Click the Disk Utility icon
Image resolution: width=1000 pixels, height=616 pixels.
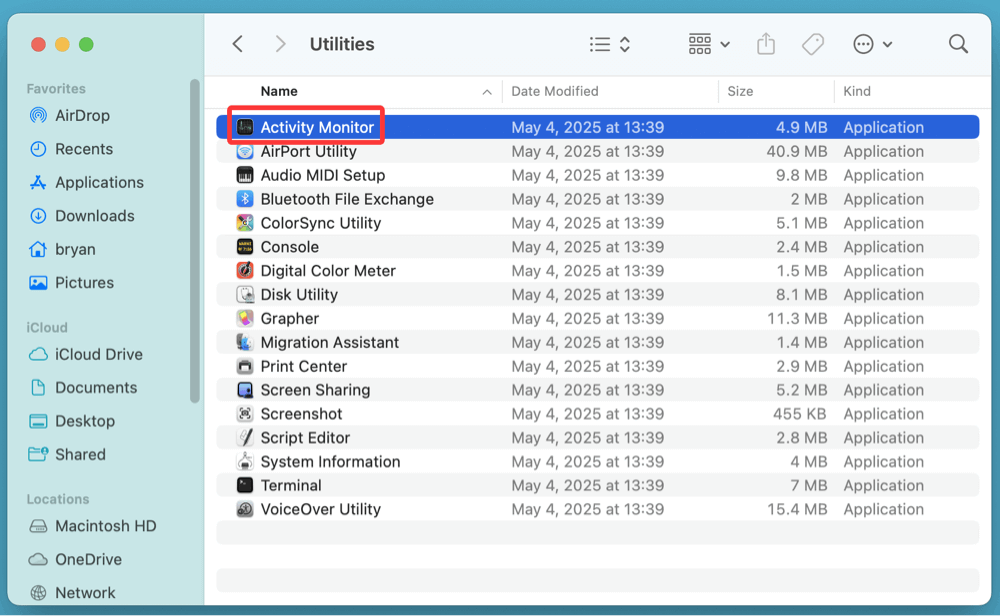(x=243, y=294)
